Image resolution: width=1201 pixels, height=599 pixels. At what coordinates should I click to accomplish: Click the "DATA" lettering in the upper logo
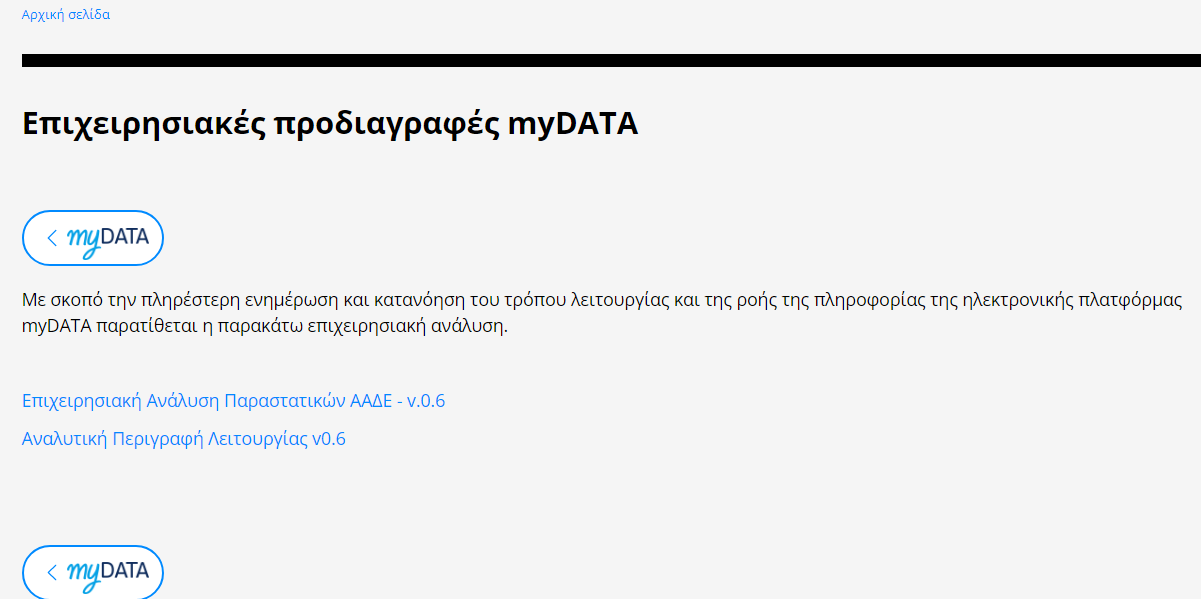click(125, 237)
